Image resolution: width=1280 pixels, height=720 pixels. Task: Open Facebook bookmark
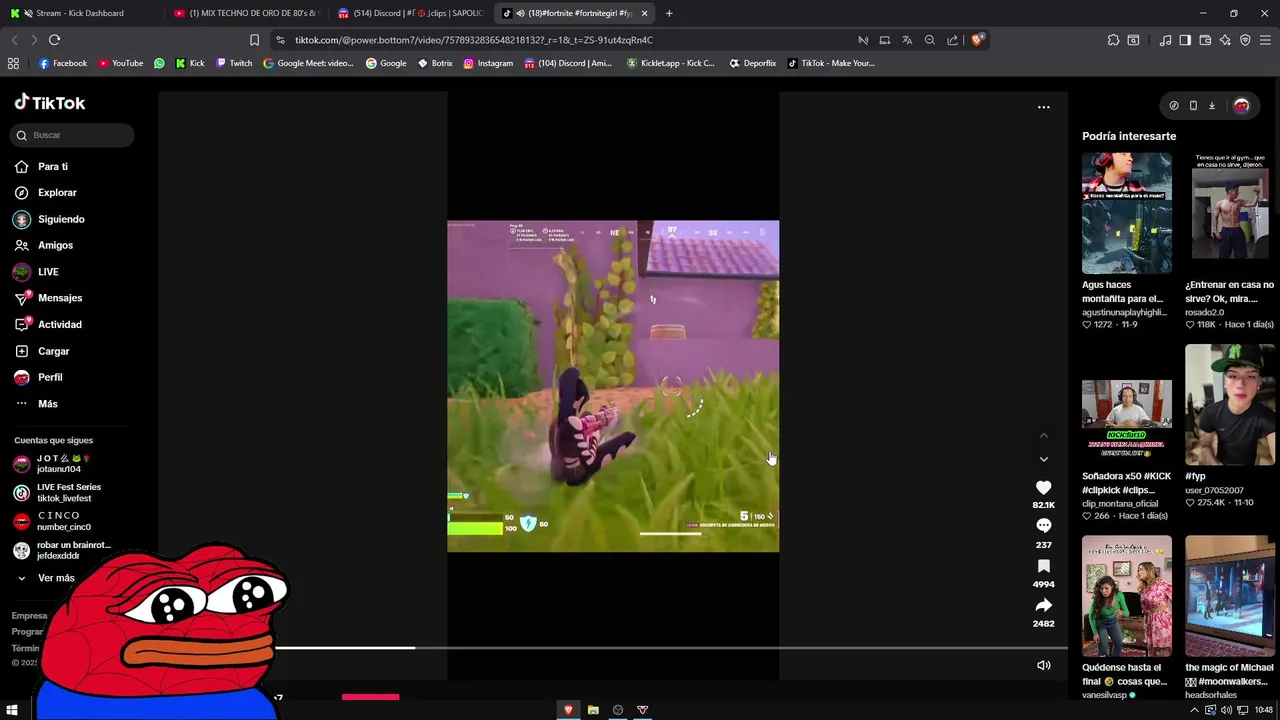click(x=63, y=63)
